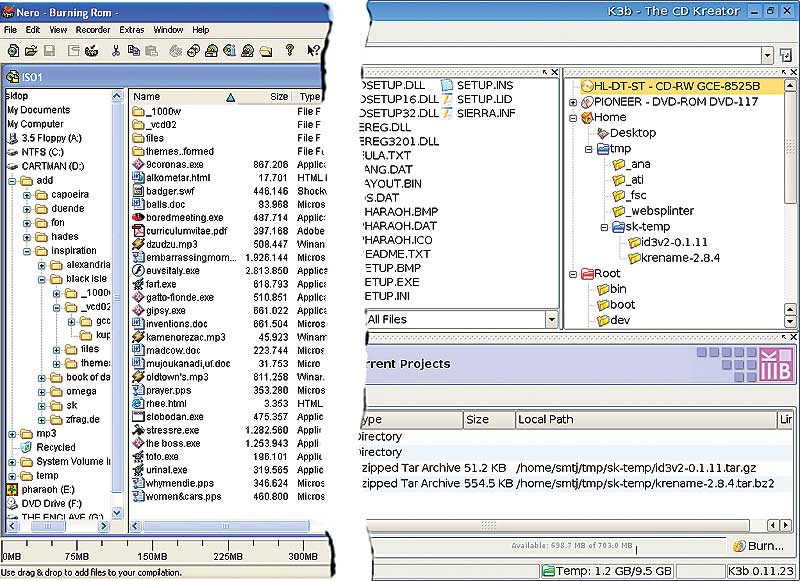The width and height of the screenshot is (800, 581).
Task: Click the Local Path column header in K3b
Action: pyautogui.click(x=646, y=420)
